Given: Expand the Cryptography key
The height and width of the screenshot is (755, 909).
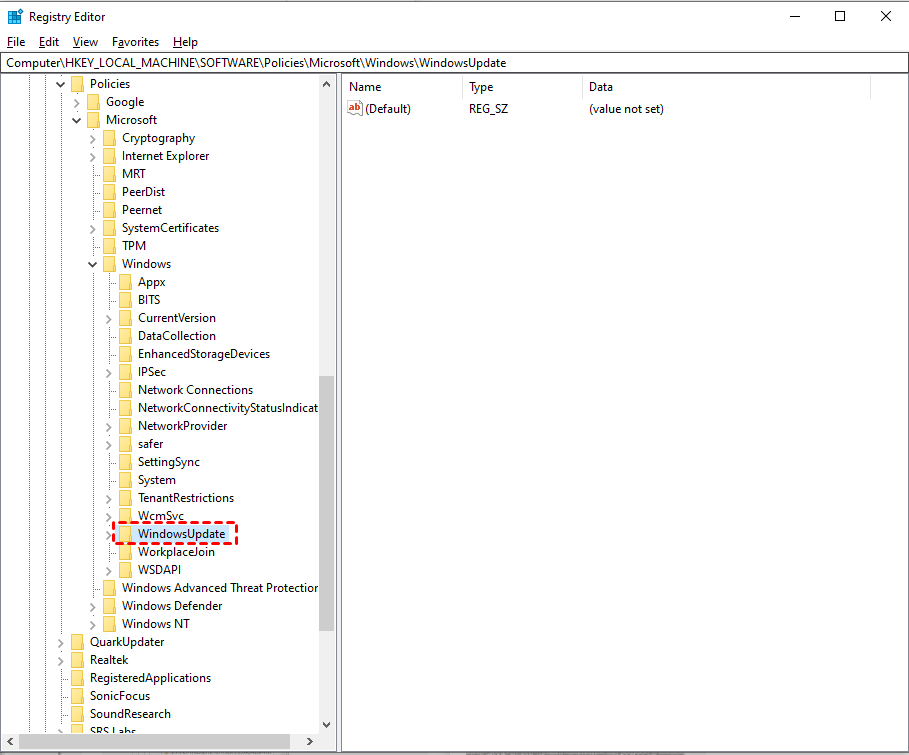Looking at the screenshot, I should tap(93, 139).
